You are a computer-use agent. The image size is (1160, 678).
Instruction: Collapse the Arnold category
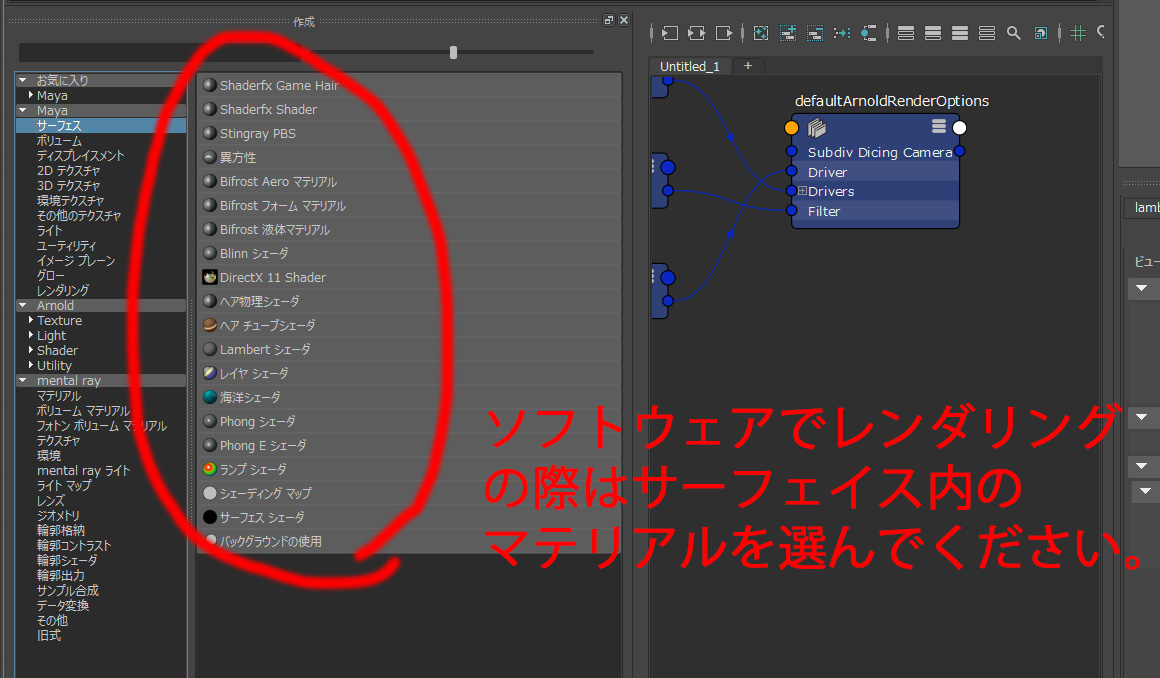[x=23, y=305]
